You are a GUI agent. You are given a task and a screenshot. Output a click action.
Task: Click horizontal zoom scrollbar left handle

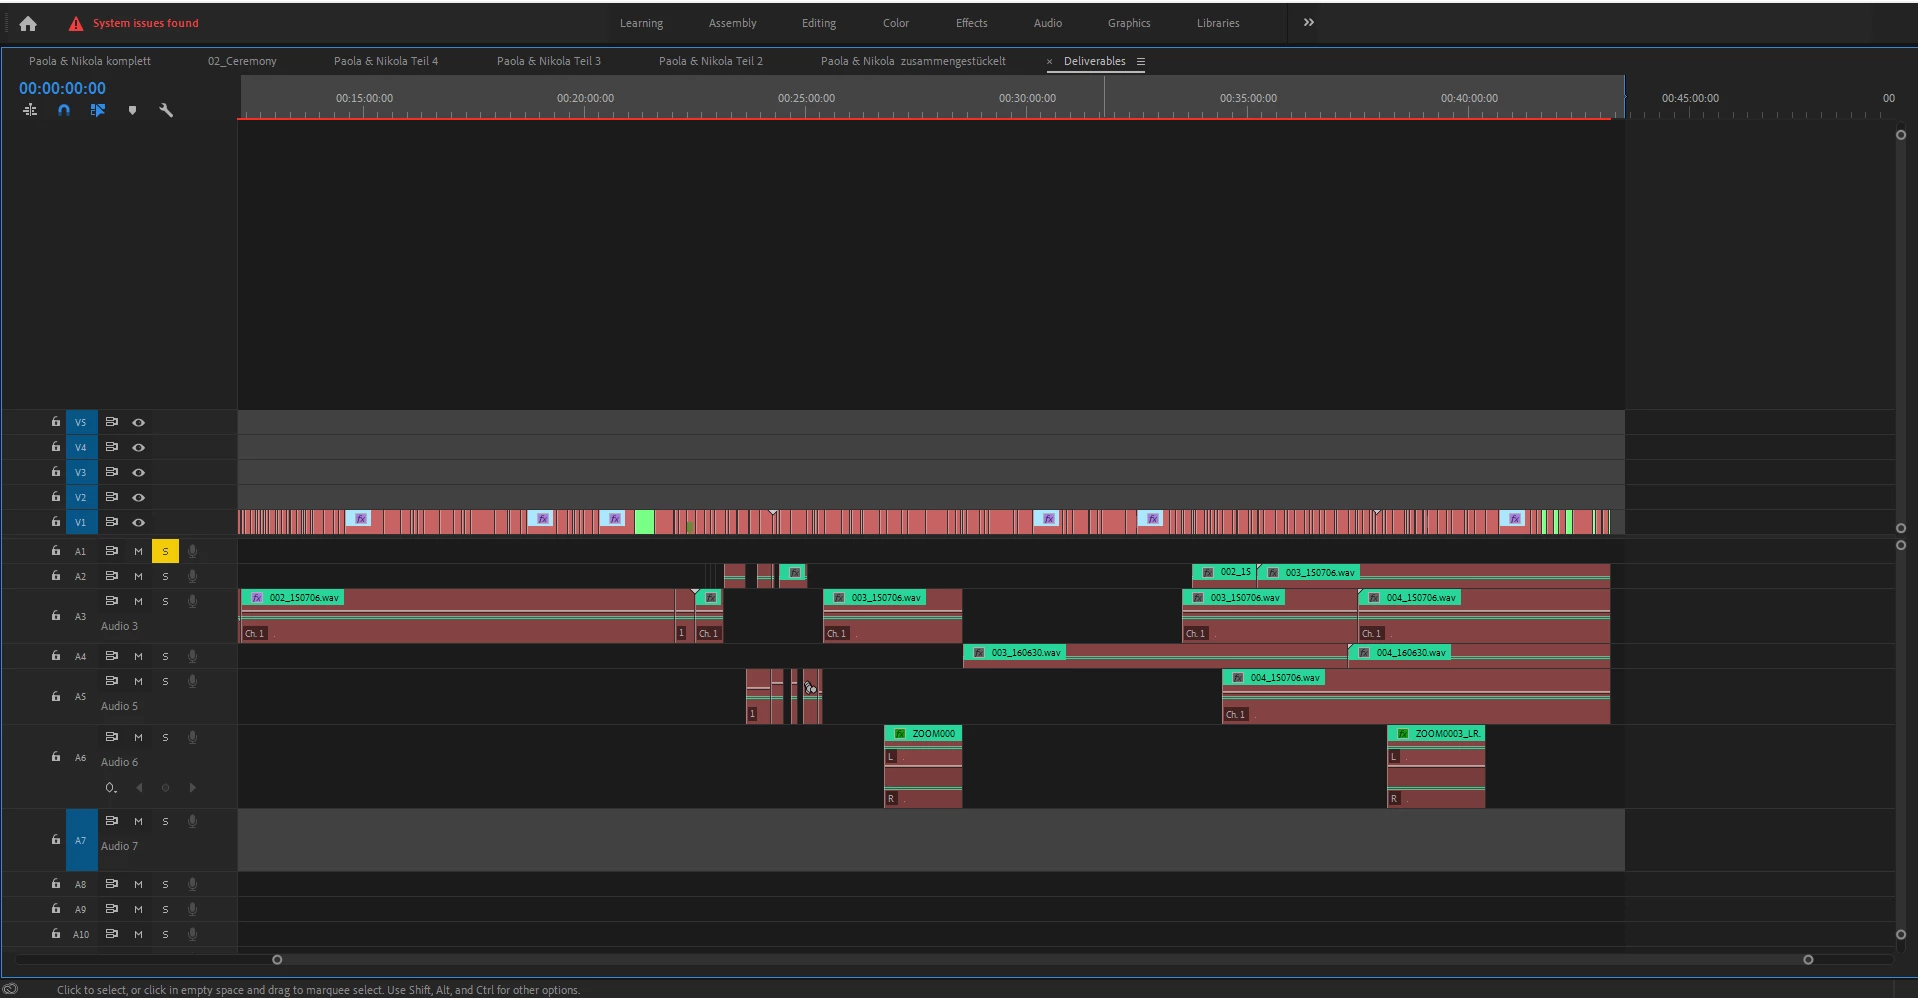277,960
